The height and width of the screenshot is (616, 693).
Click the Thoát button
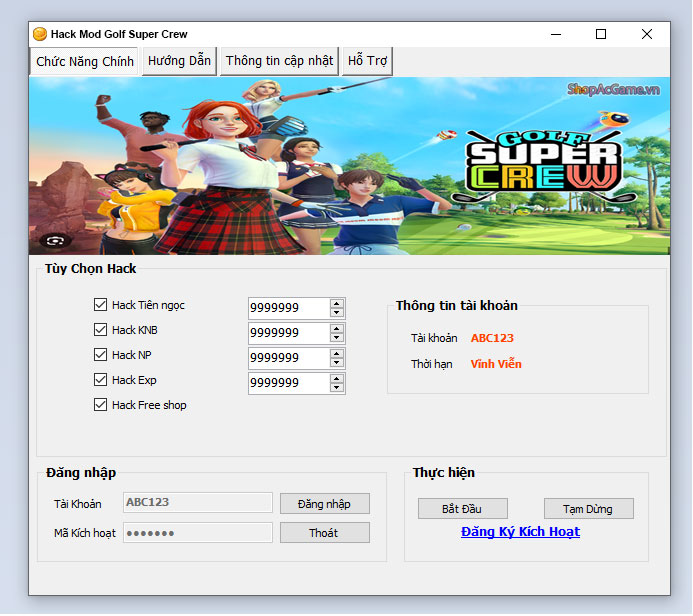[x=325, y=533]
